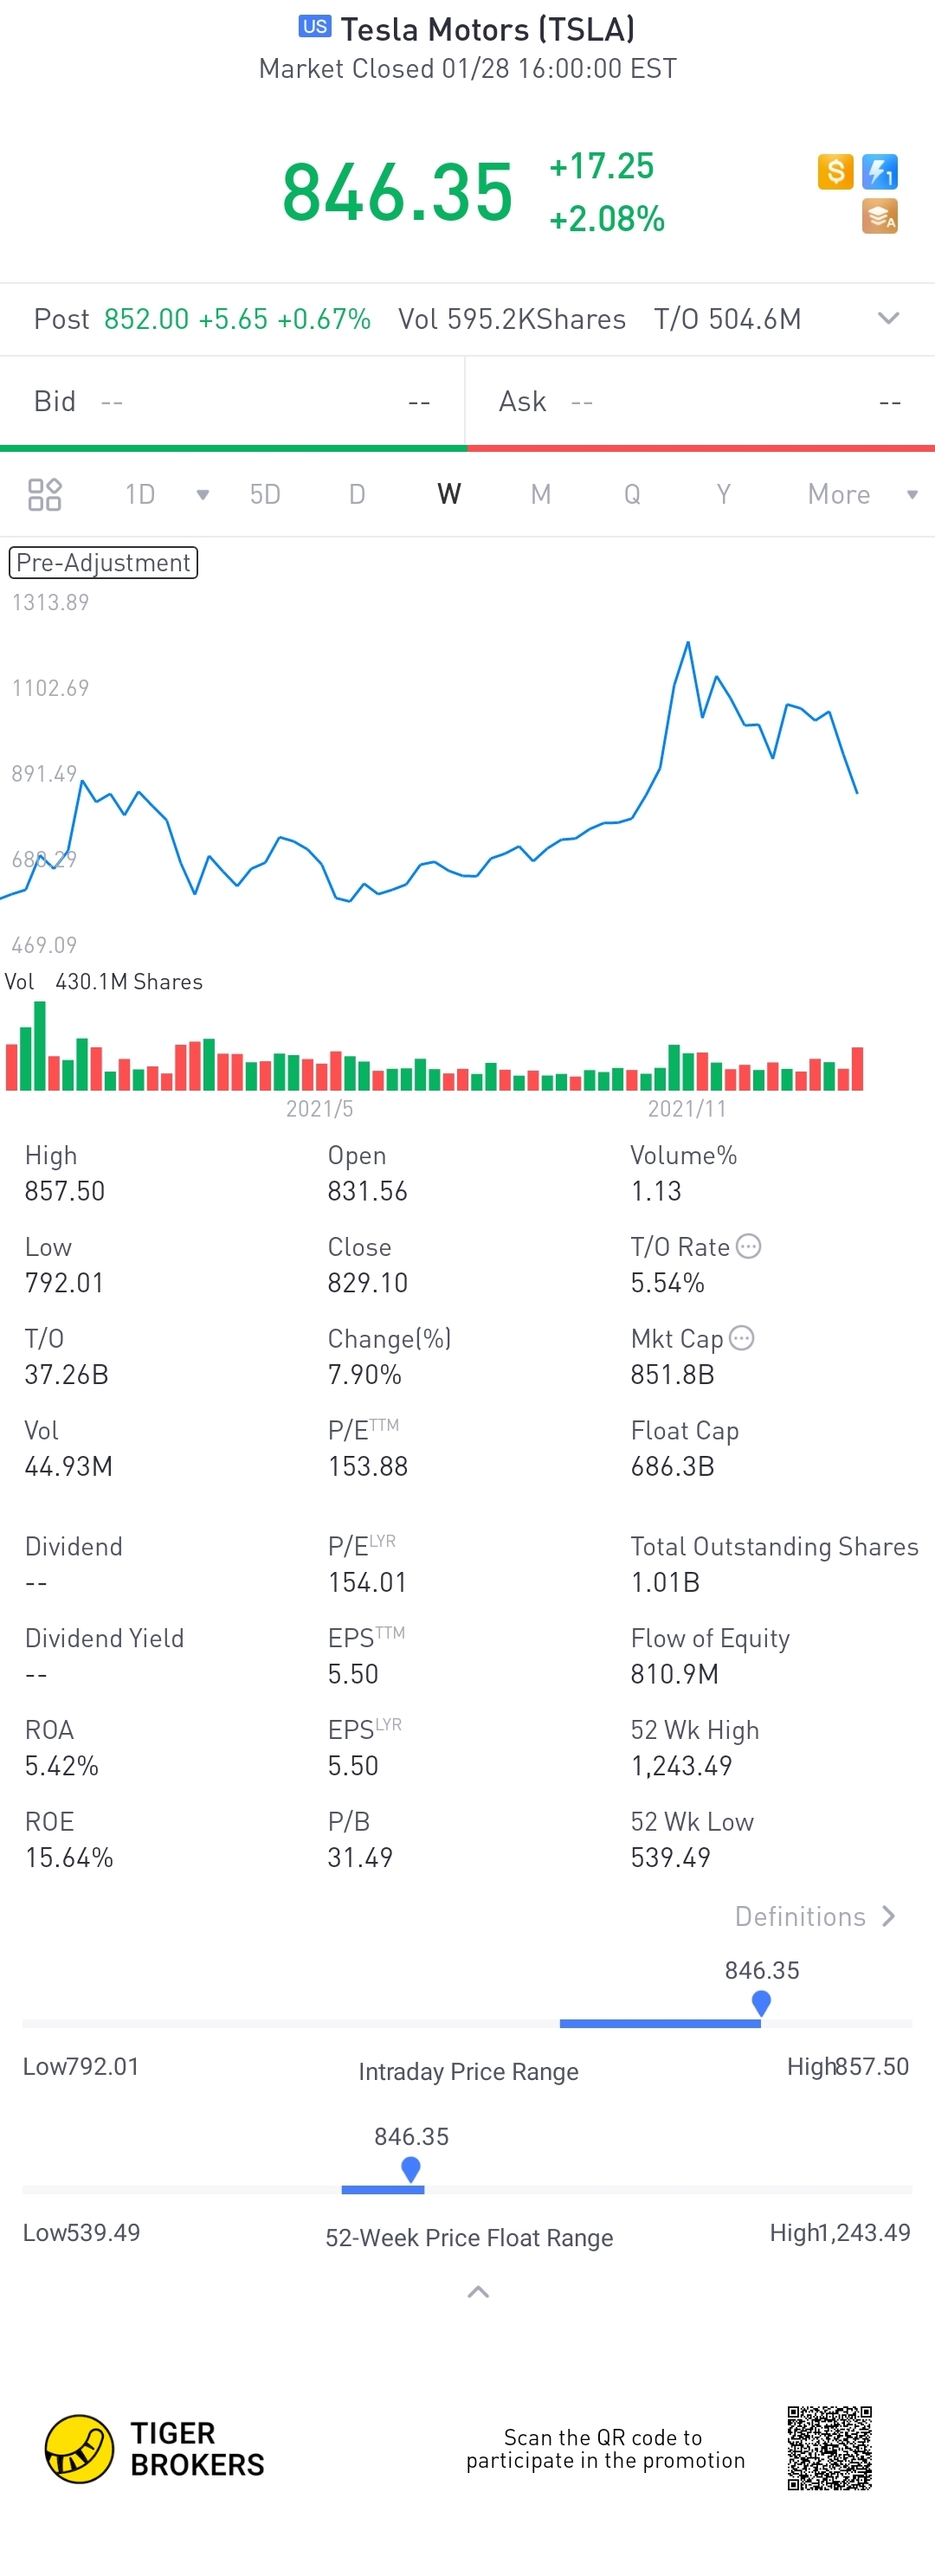Tap the blue lightning bolt icon
935x2576 pixels.
880,172
